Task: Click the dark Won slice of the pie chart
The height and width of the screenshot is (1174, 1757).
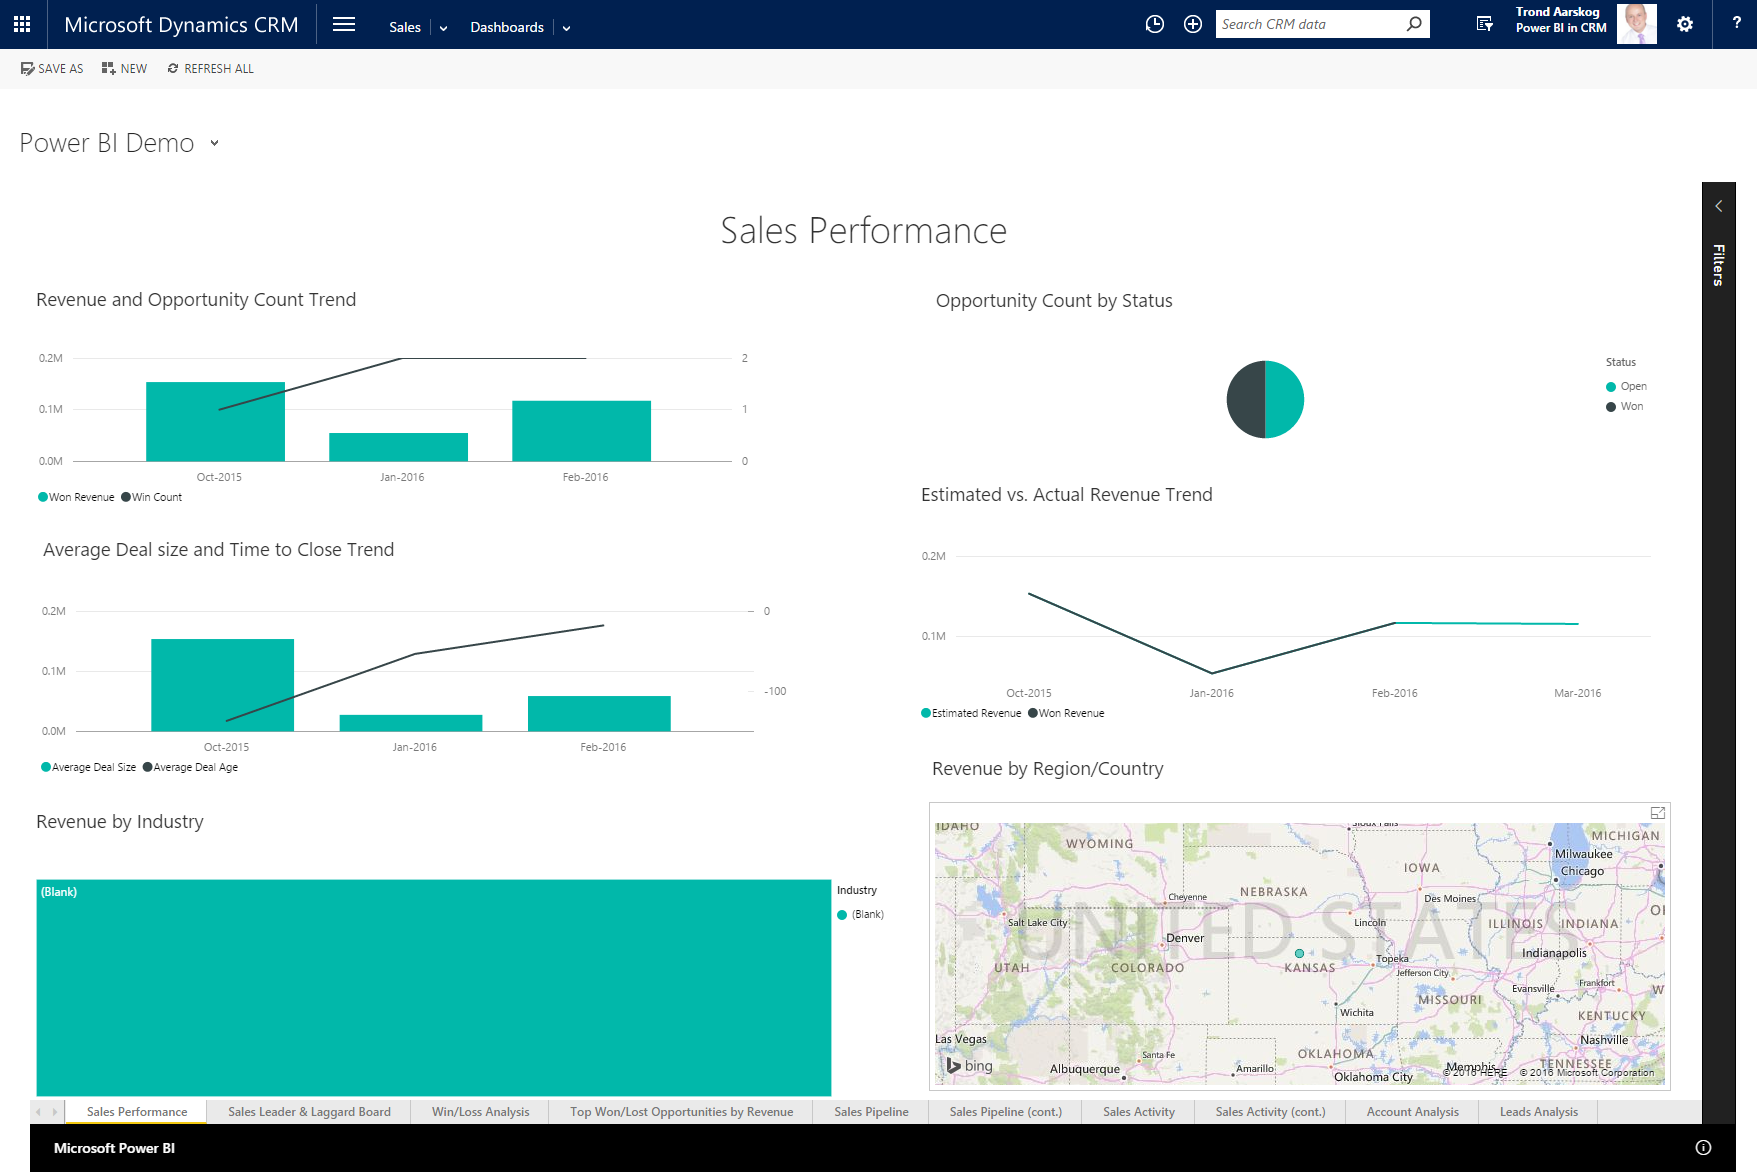Action: coord(1245,400)
